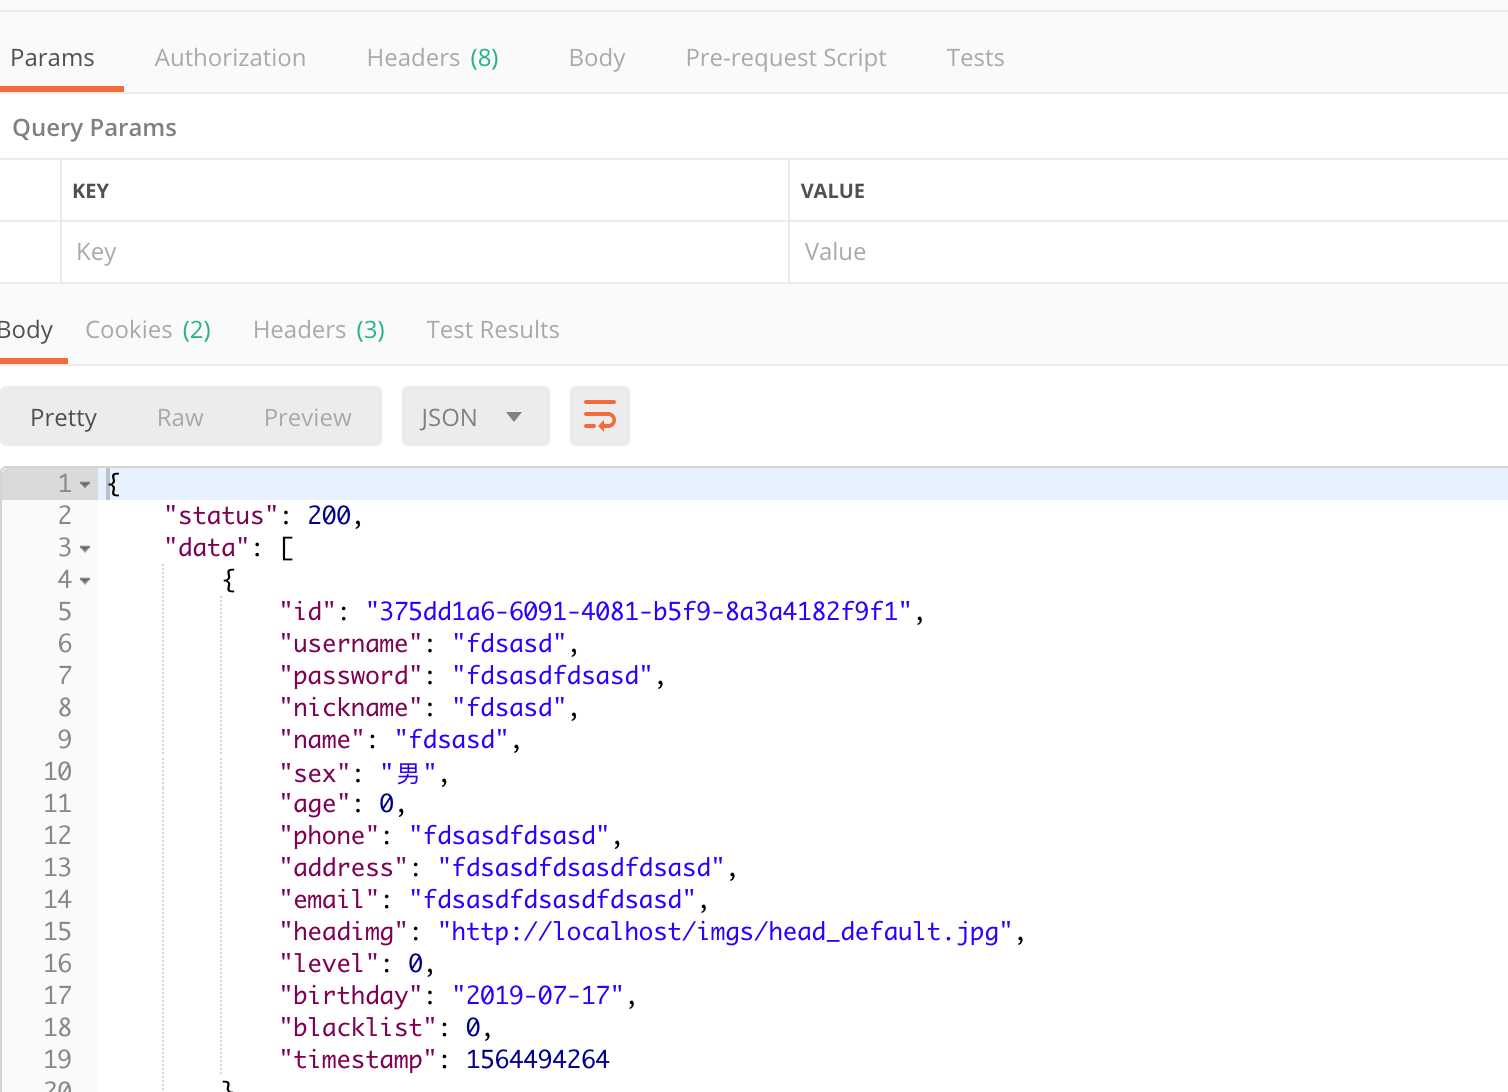The image size is (1508, 1092).
Task: Collapse the data array on line 3
Action: (85, 549)
